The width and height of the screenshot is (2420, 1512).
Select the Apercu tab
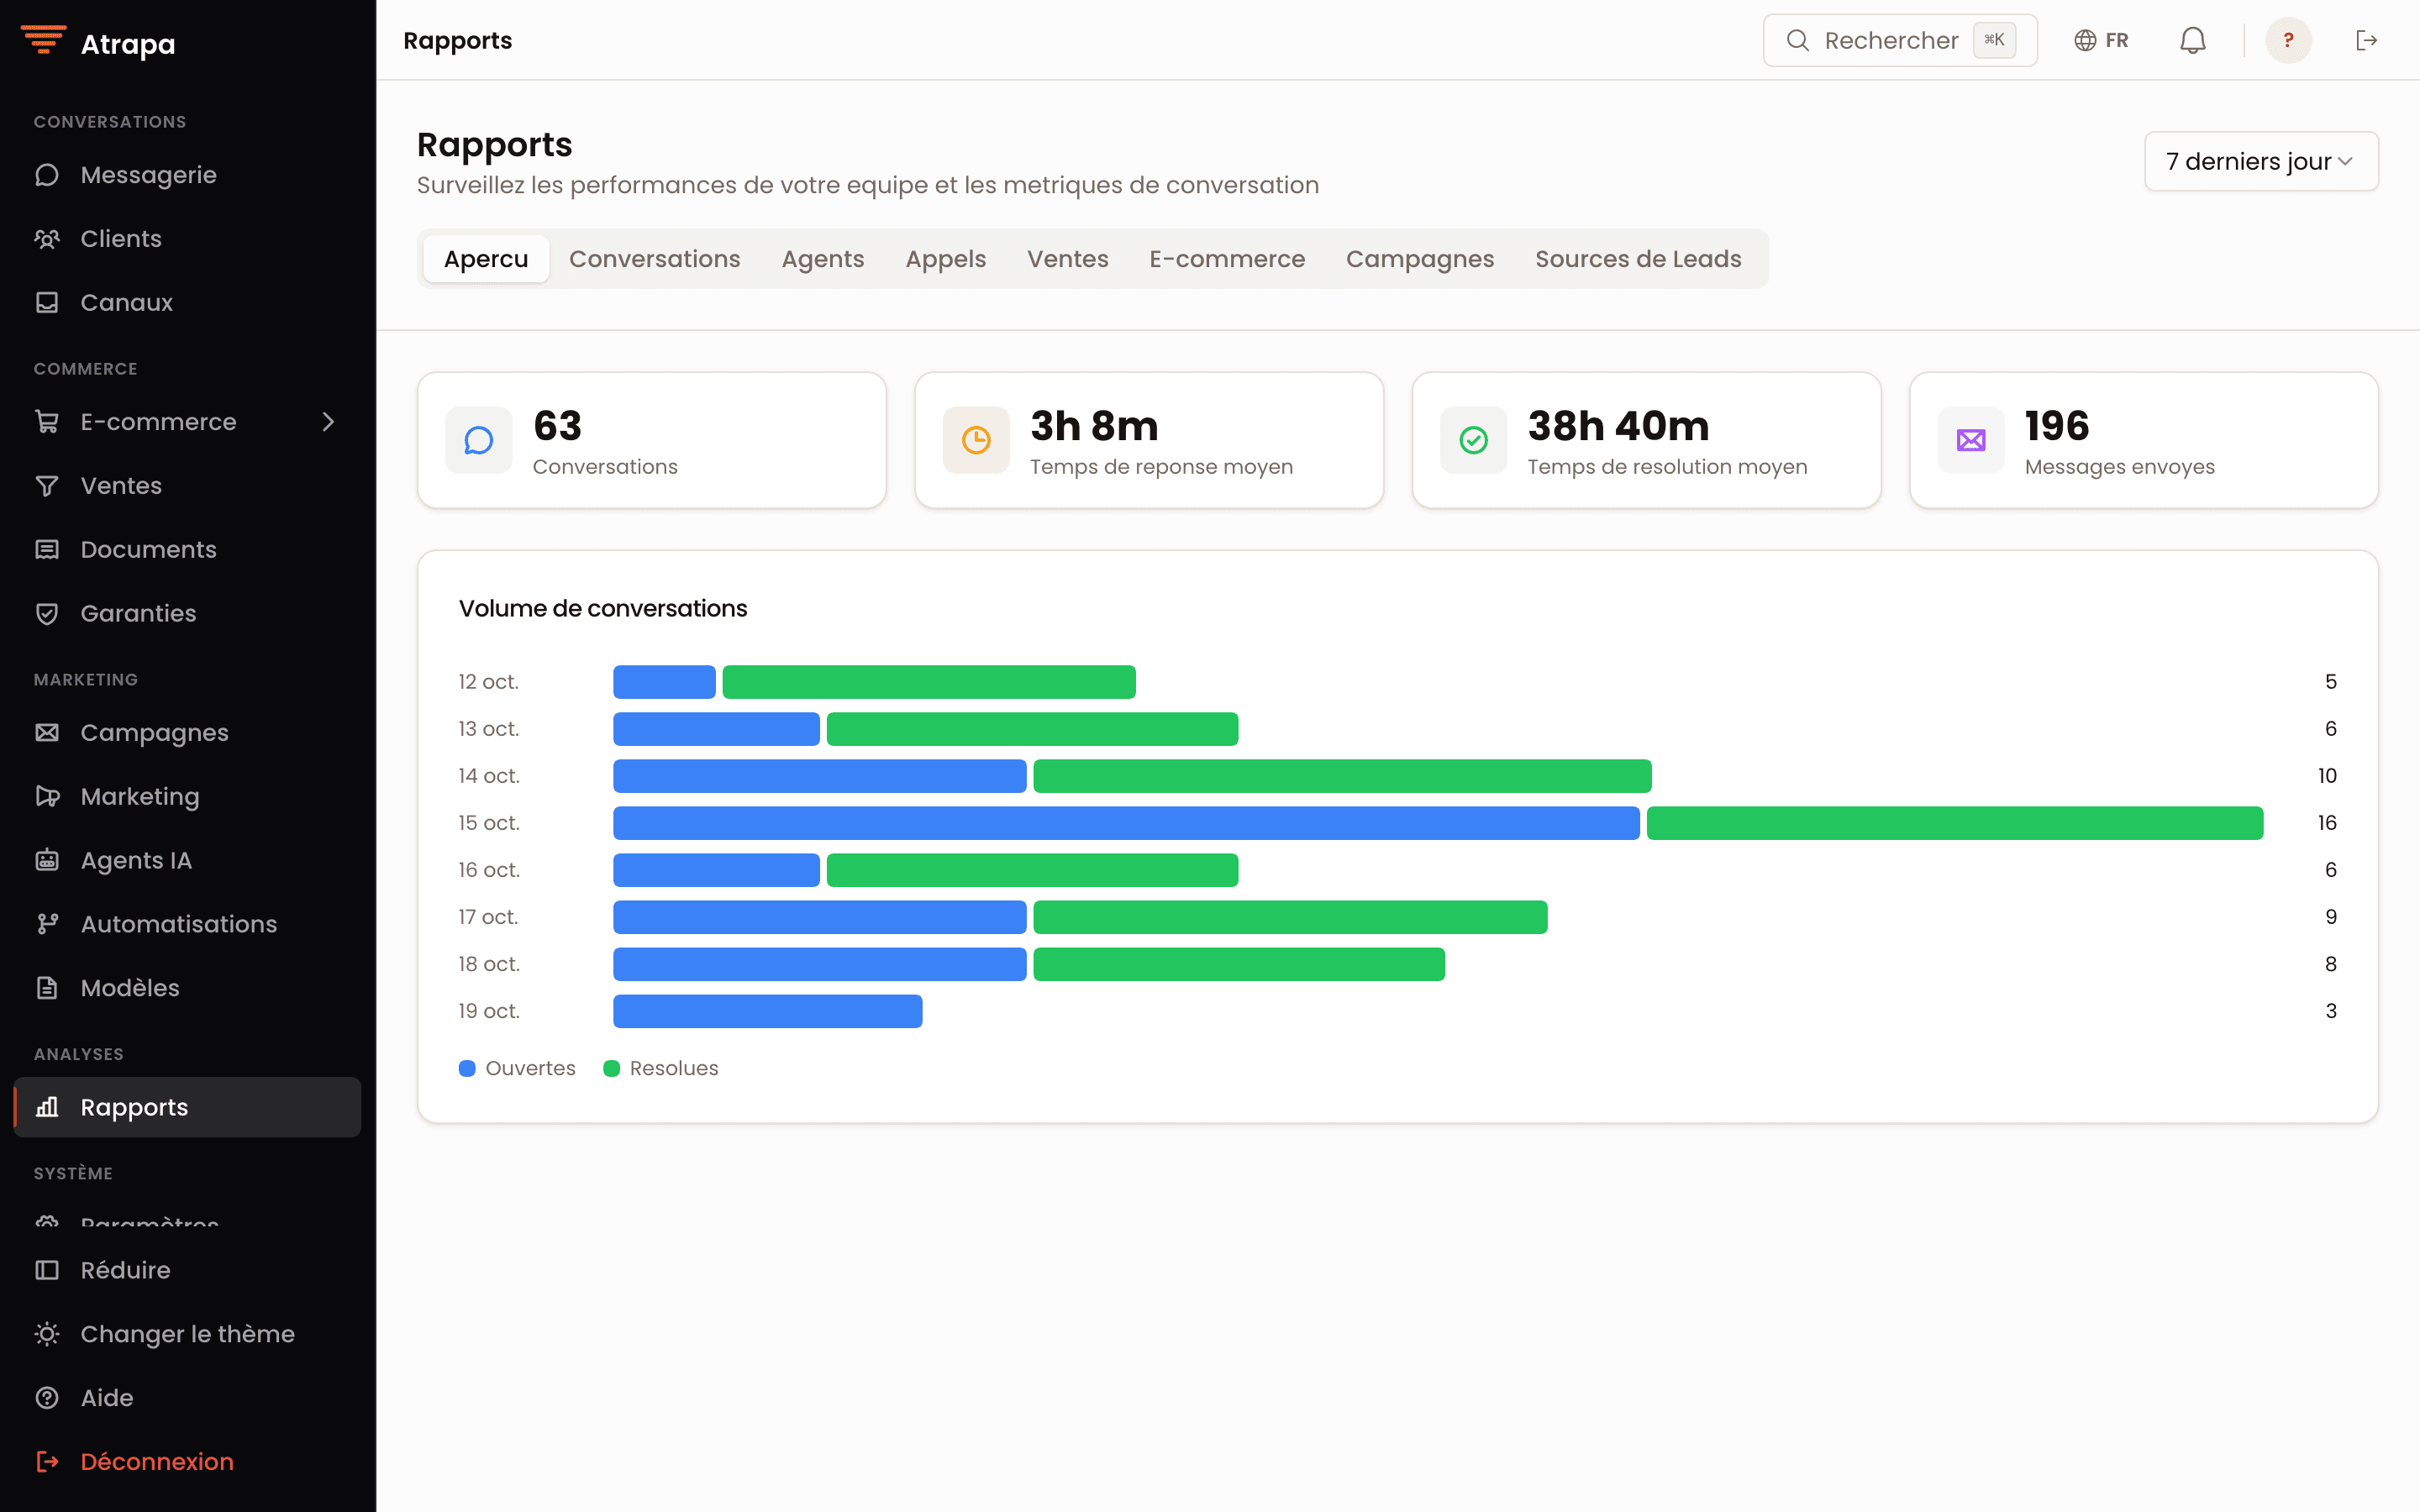[486, 259]
